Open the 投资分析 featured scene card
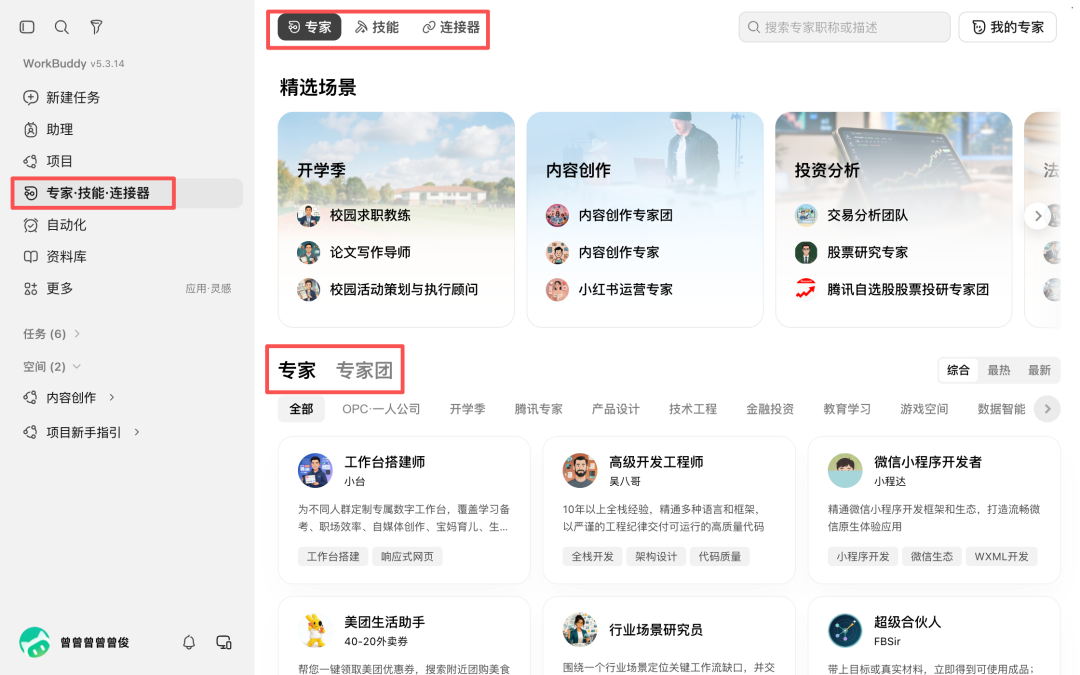 click(893, 220)
